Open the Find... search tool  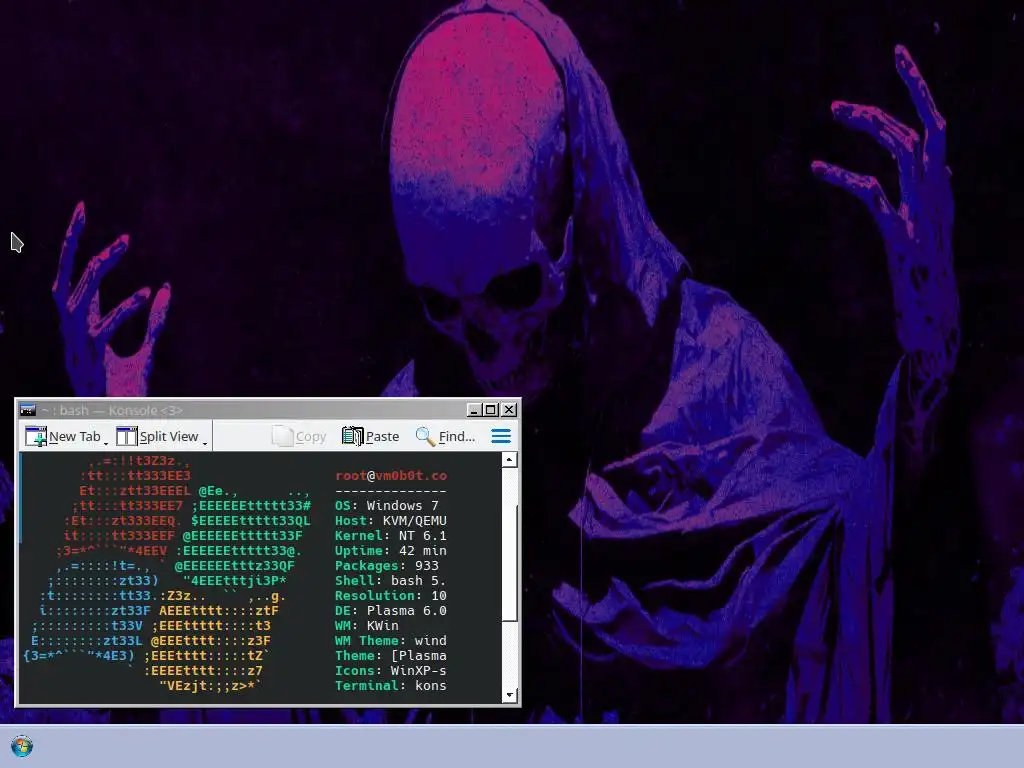pyautogui.click(x=445, y=436)
